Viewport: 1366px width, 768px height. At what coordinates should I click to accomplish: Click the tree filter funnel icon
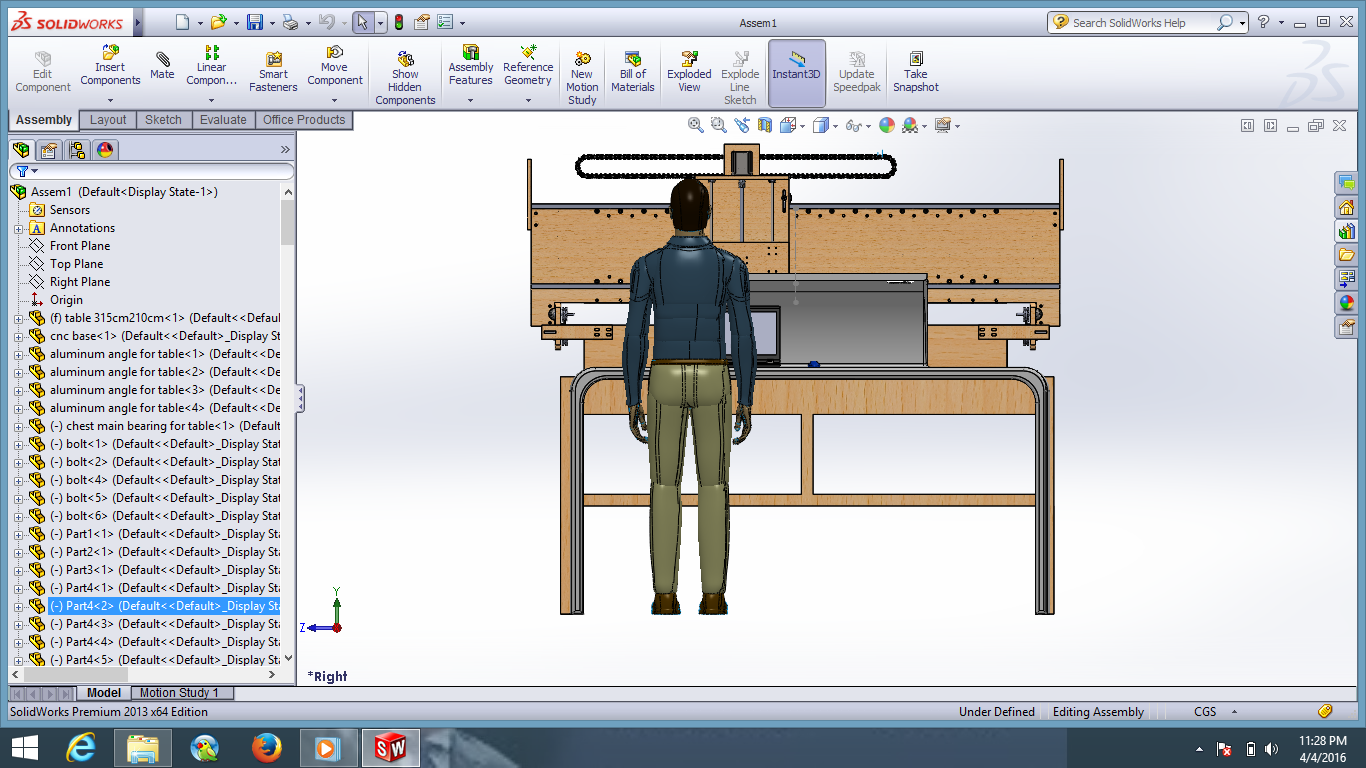tap(22, 171)
